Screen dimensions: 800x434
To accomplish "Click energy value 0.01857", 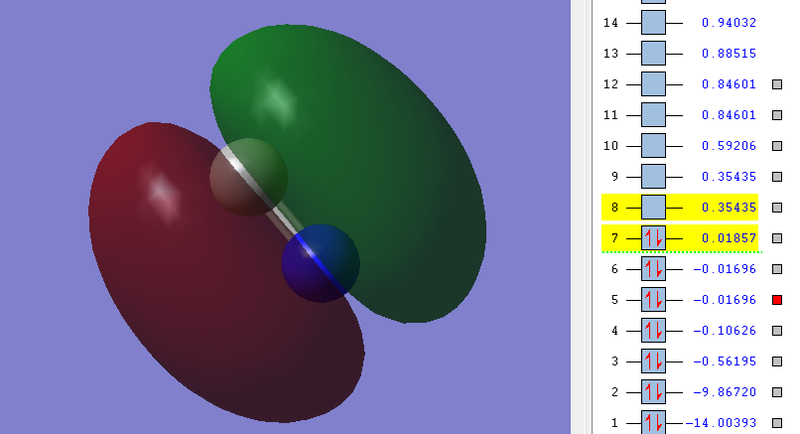I will 729,238.
